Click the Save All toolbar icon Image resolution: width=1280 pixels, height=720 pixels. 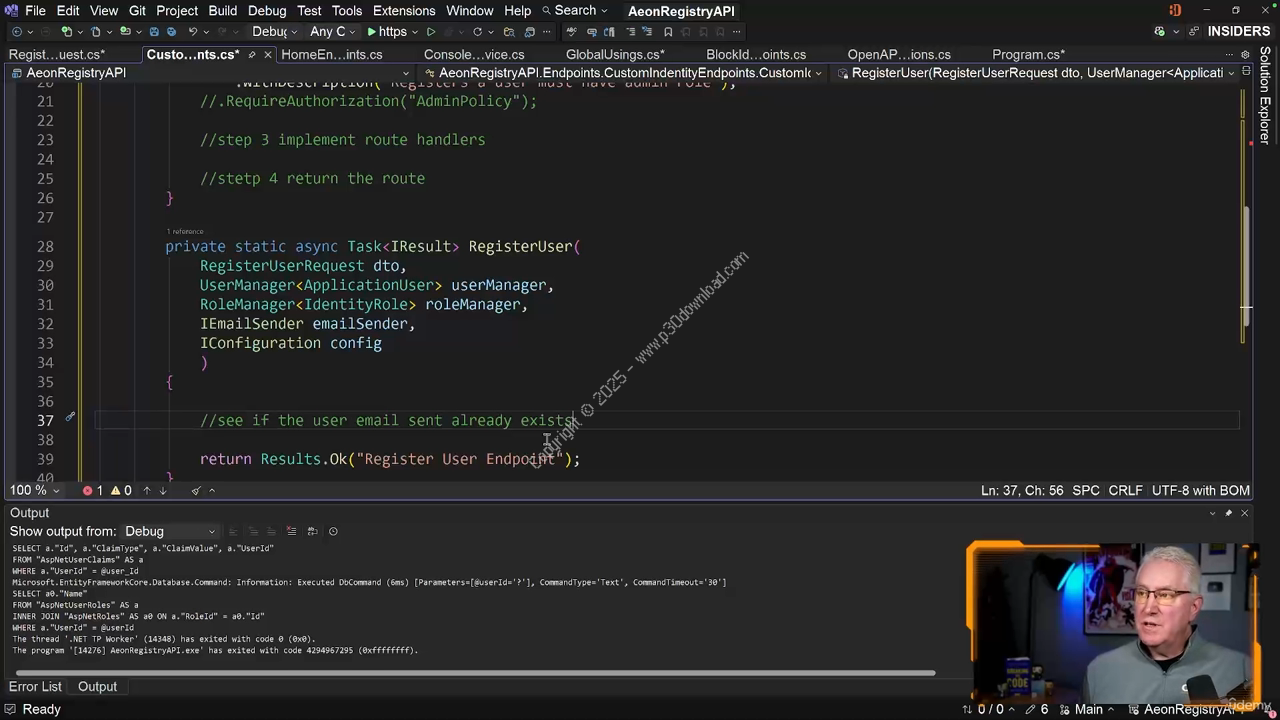coord(170,32)
